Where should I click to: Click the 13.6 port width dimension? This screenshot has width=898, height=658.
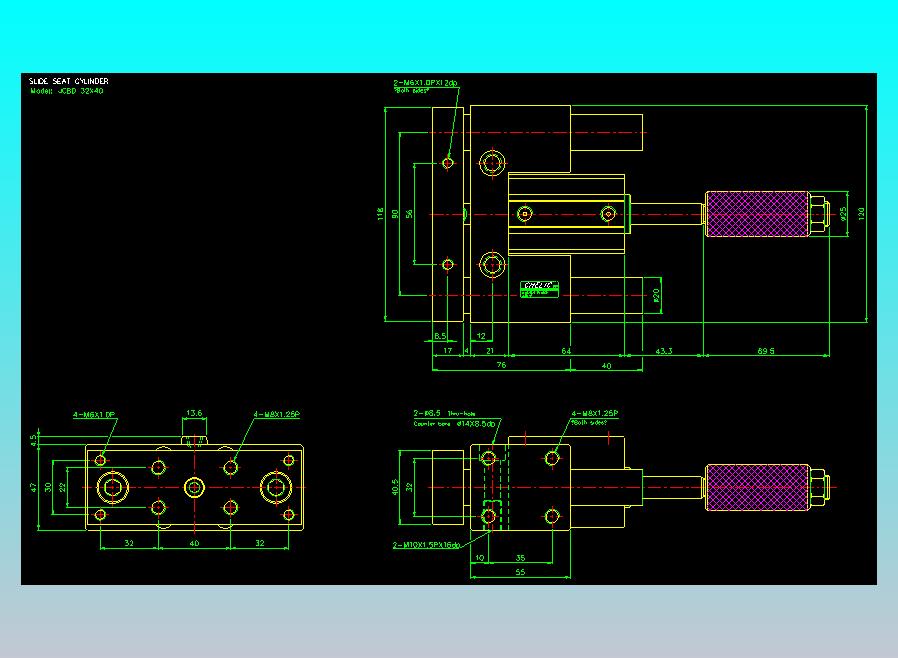click(x=194, y=413)
